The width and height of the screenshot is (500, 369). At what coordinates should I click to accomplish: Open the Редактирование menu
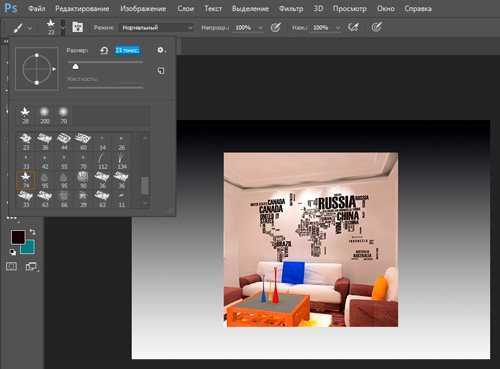click(82, 9)
